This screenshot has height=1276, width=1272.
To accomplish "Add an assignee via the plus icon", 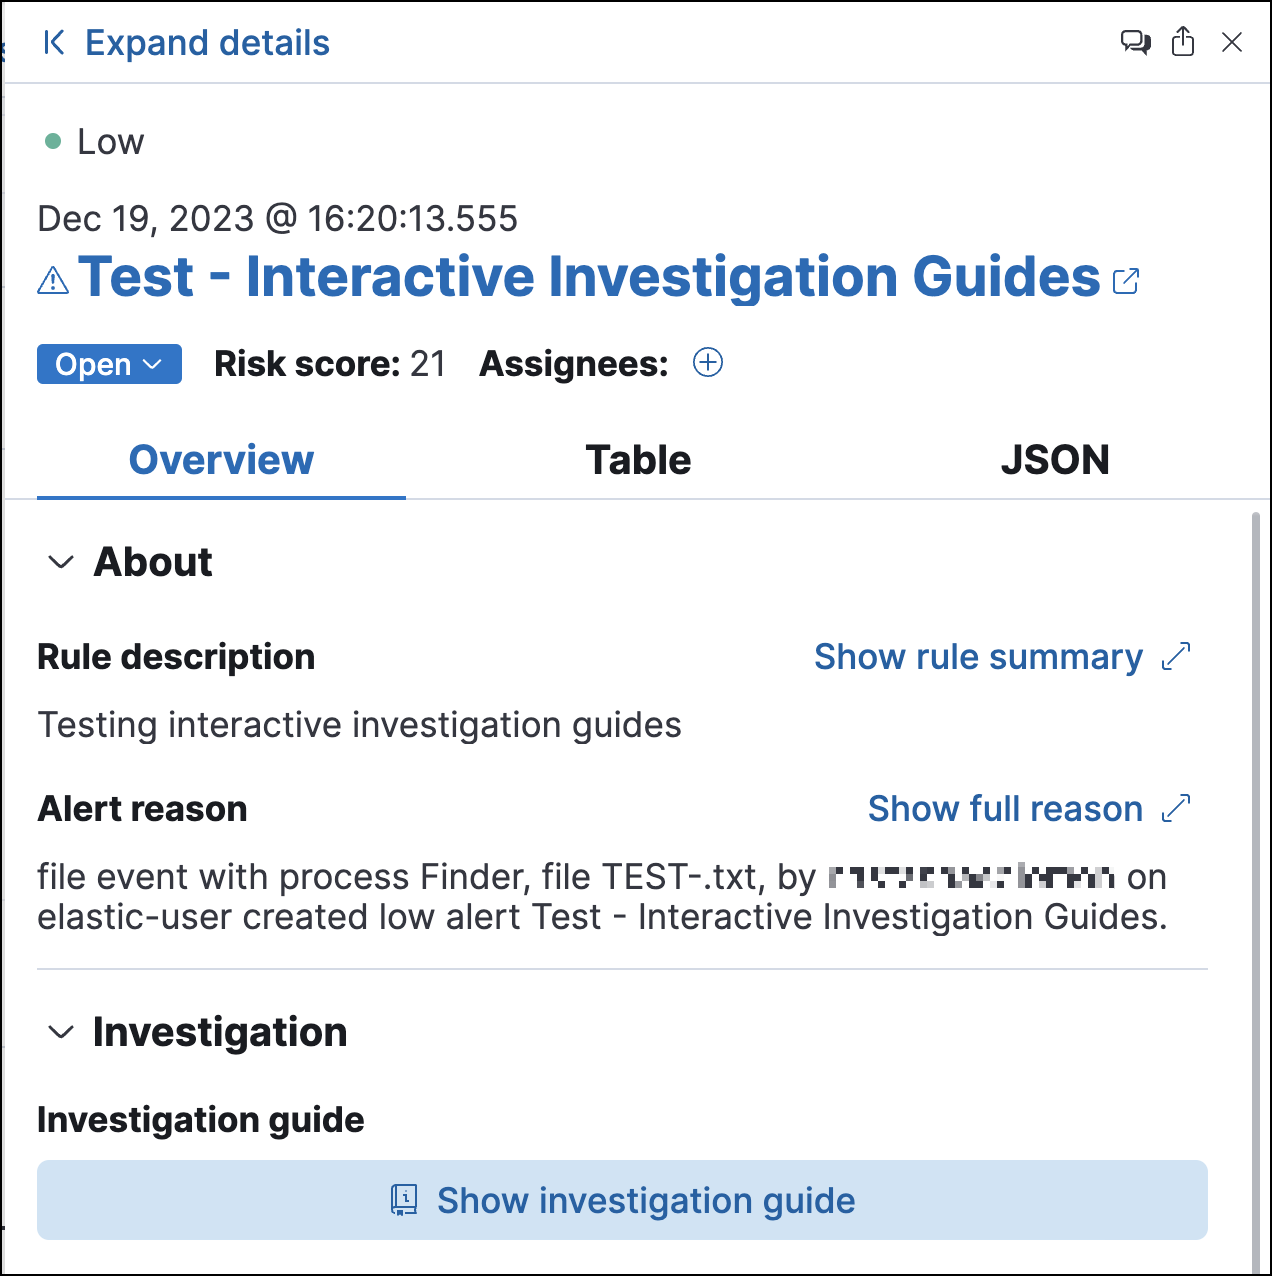I will pyautogui.click(x=708, y=363).
